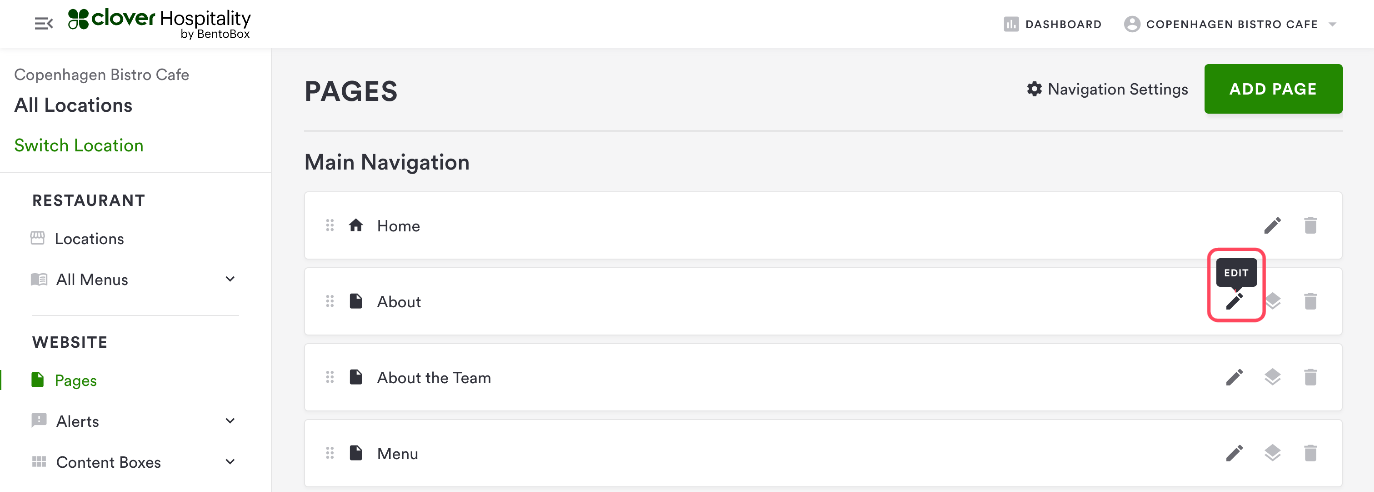Screen dimensions: 1374x492
Task: Expand the All Menus sidebar section
Action: pyautogui.click(x=230, y=279)
